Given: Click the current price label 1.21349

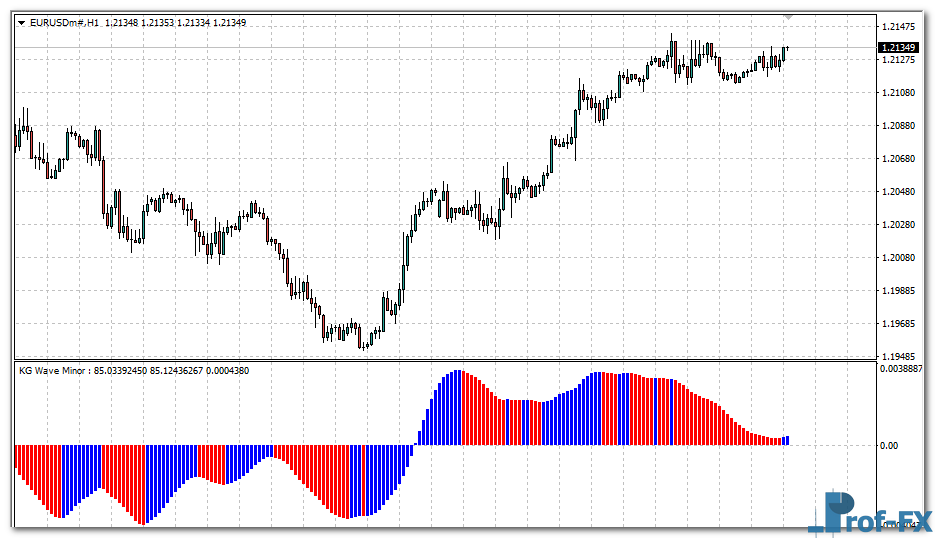Looking at the screenshot, I should coord(900,47).
